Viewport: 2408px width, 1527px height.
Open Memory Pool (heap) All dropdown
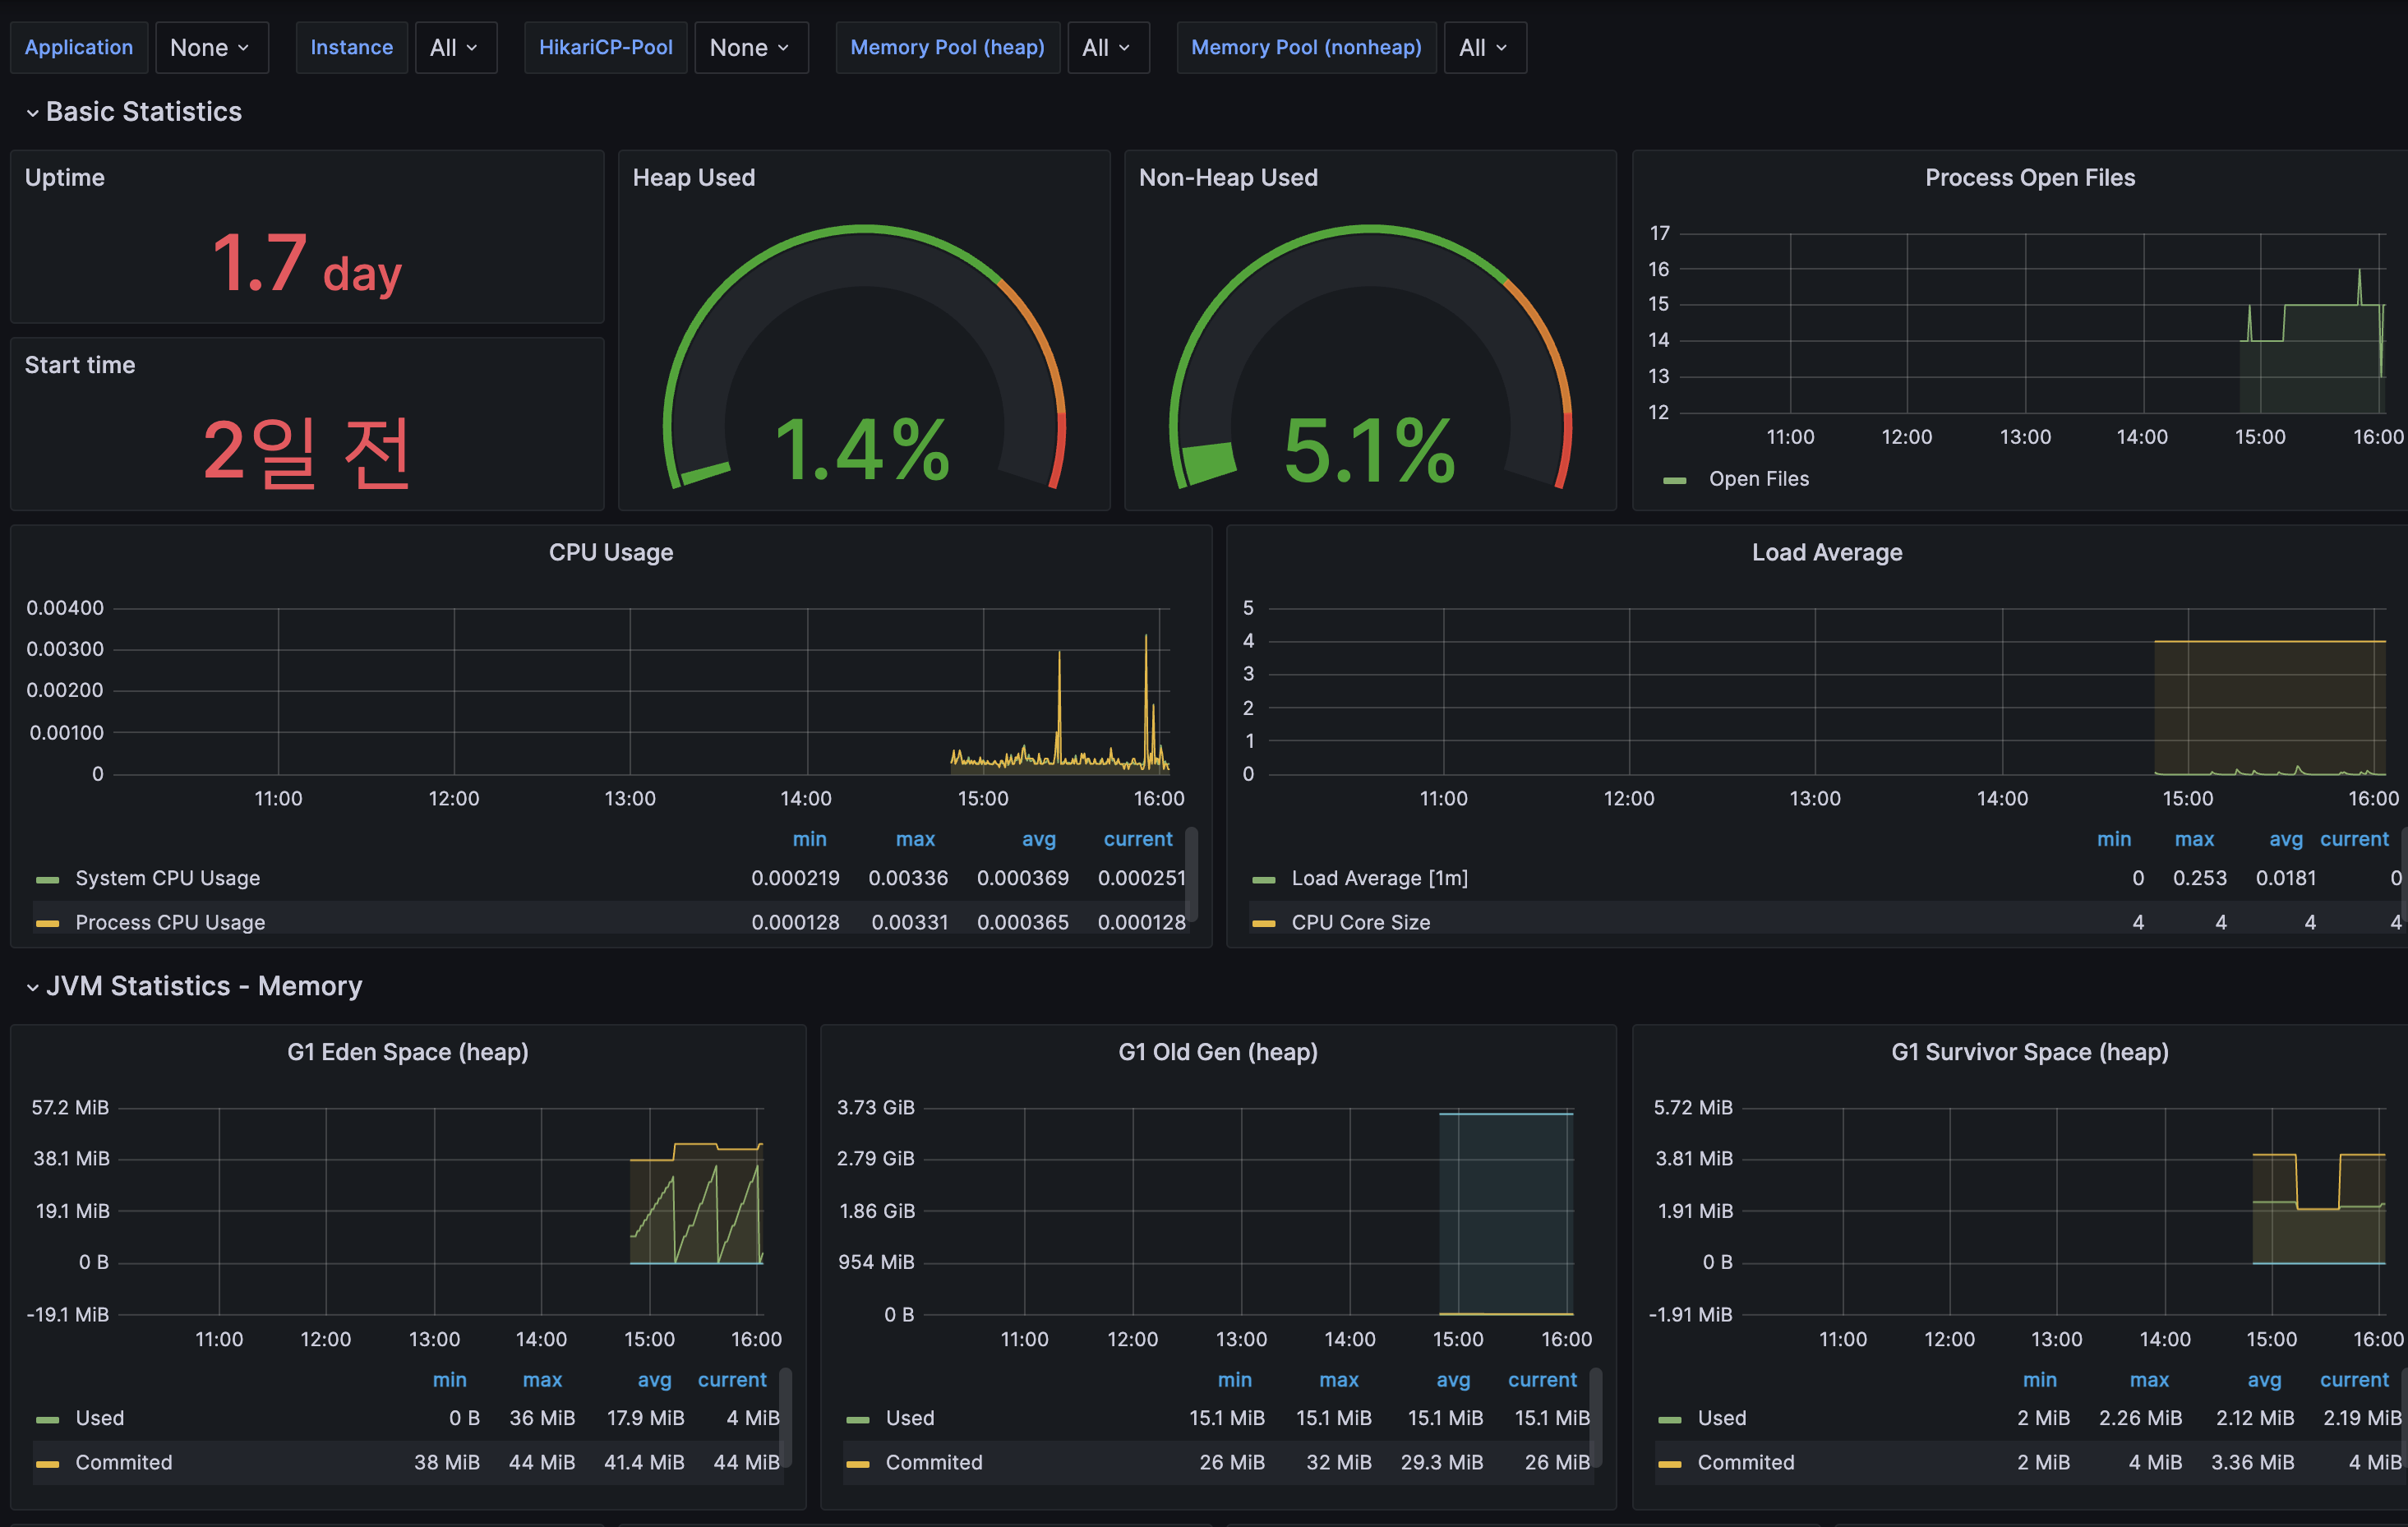click(x=1107, y=47)
